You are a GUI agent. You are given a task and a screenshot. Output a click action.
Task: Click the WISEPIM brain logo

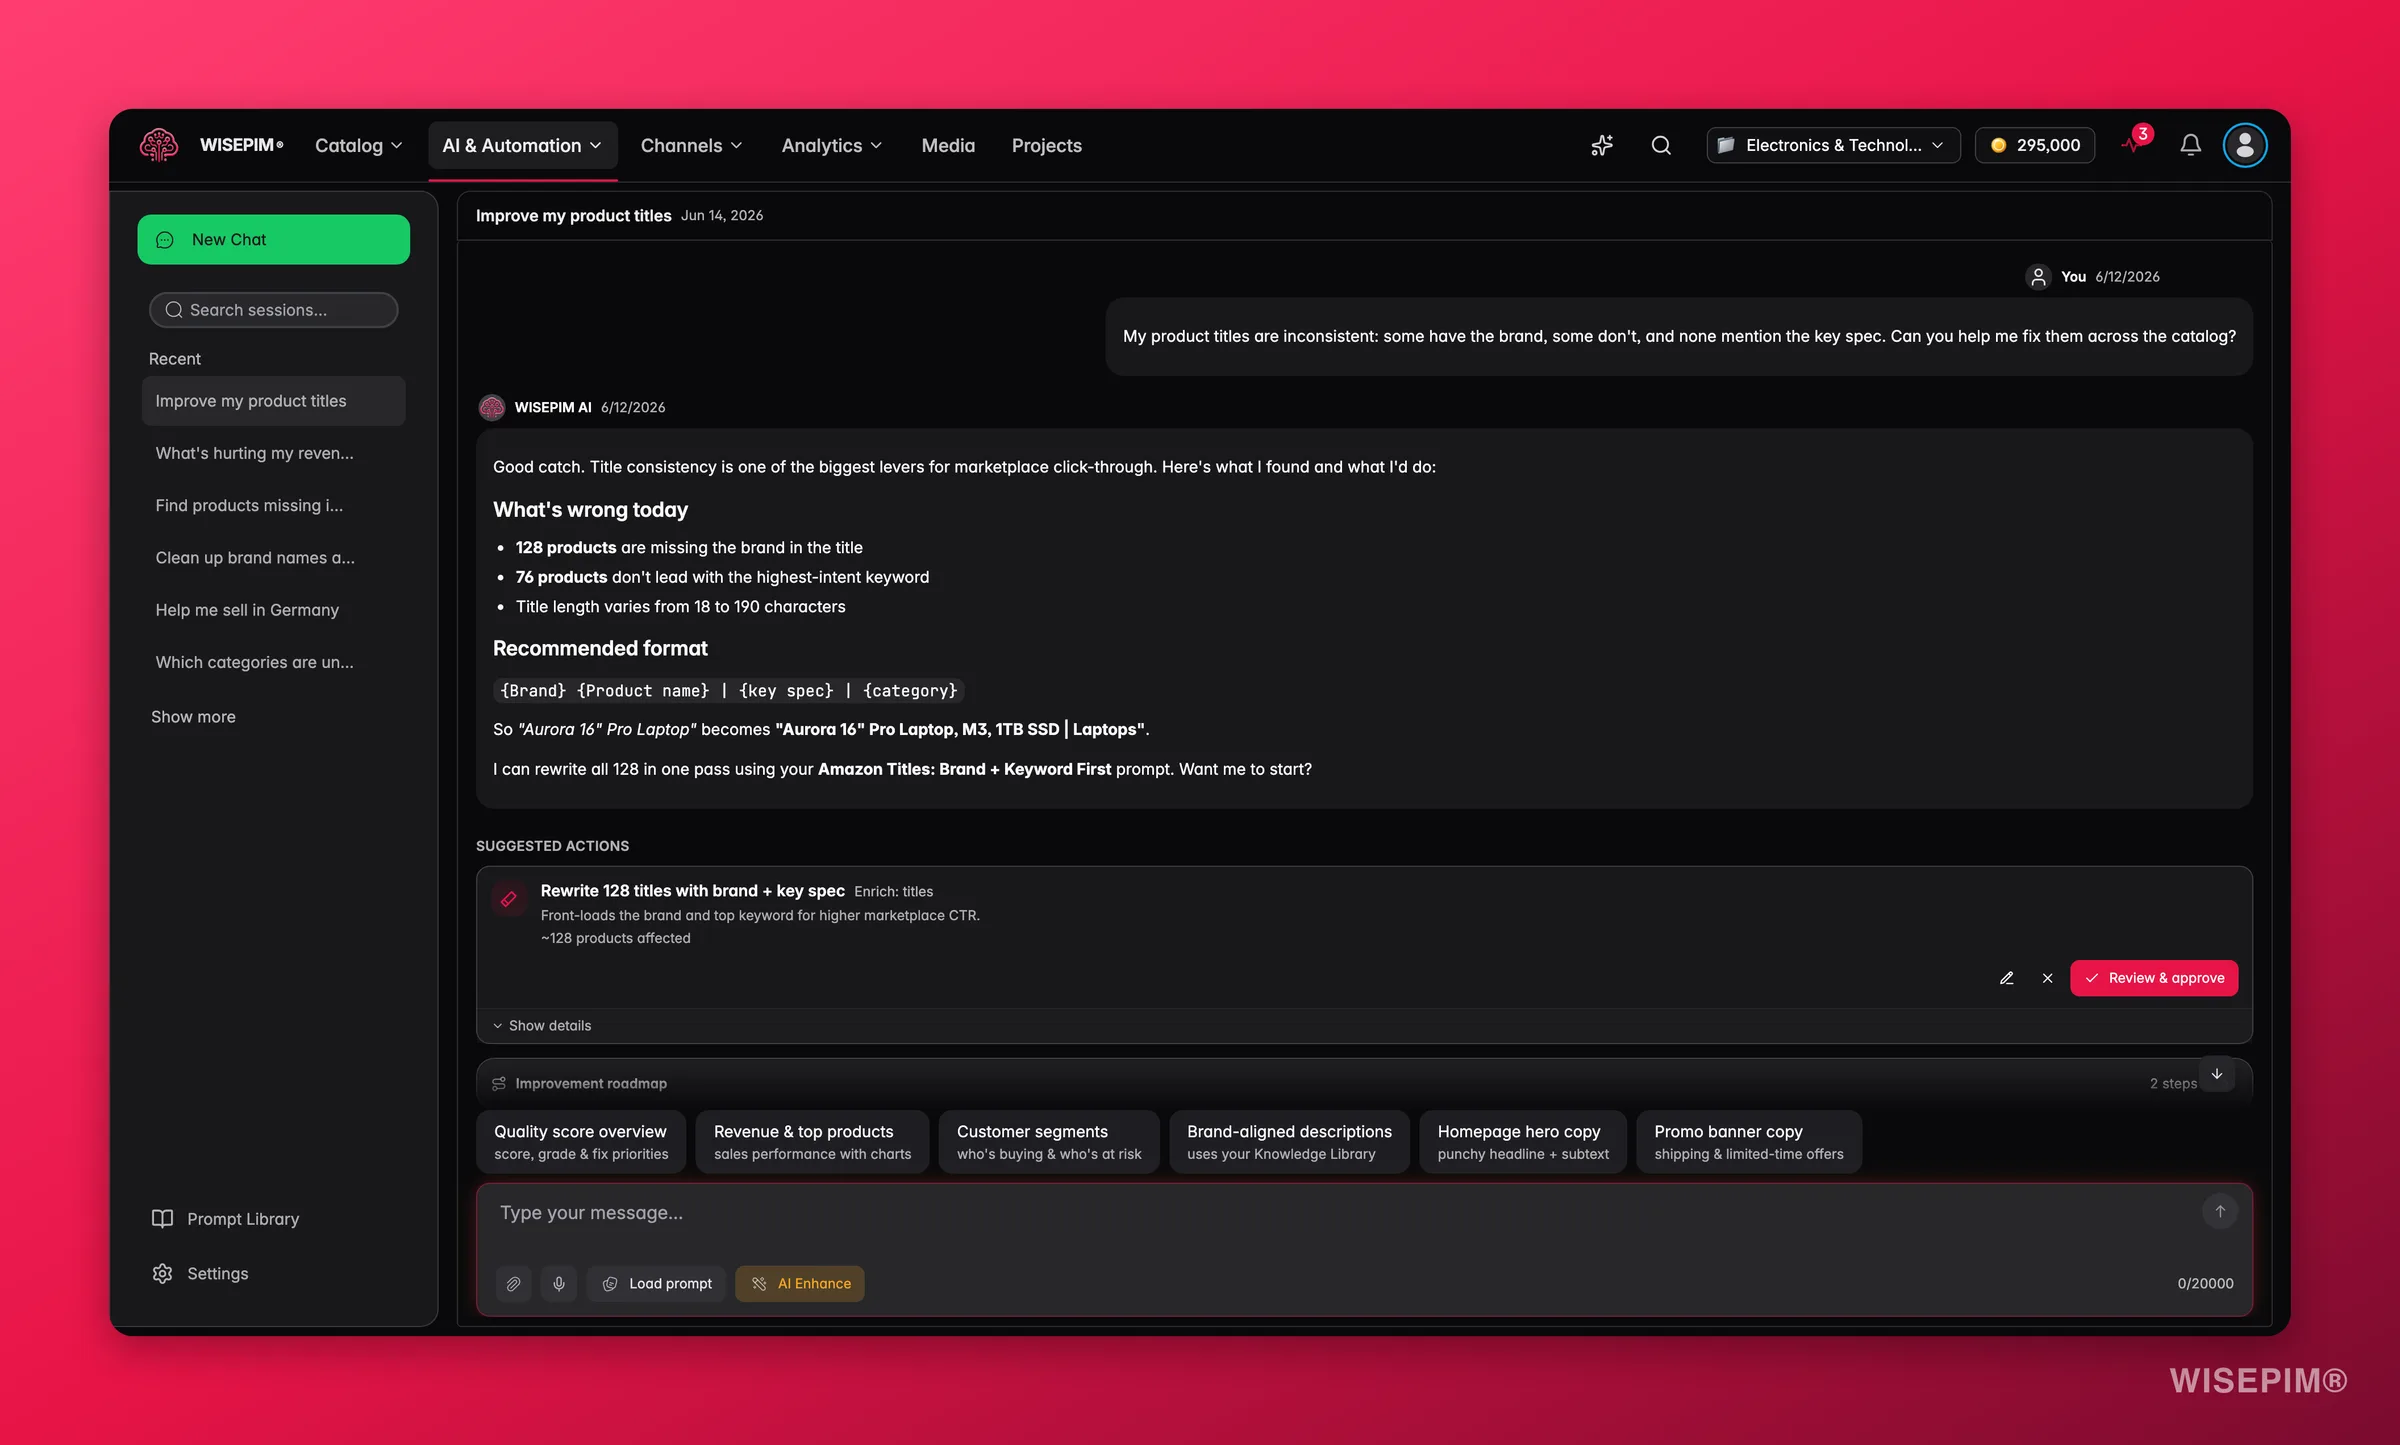(159, 145)
